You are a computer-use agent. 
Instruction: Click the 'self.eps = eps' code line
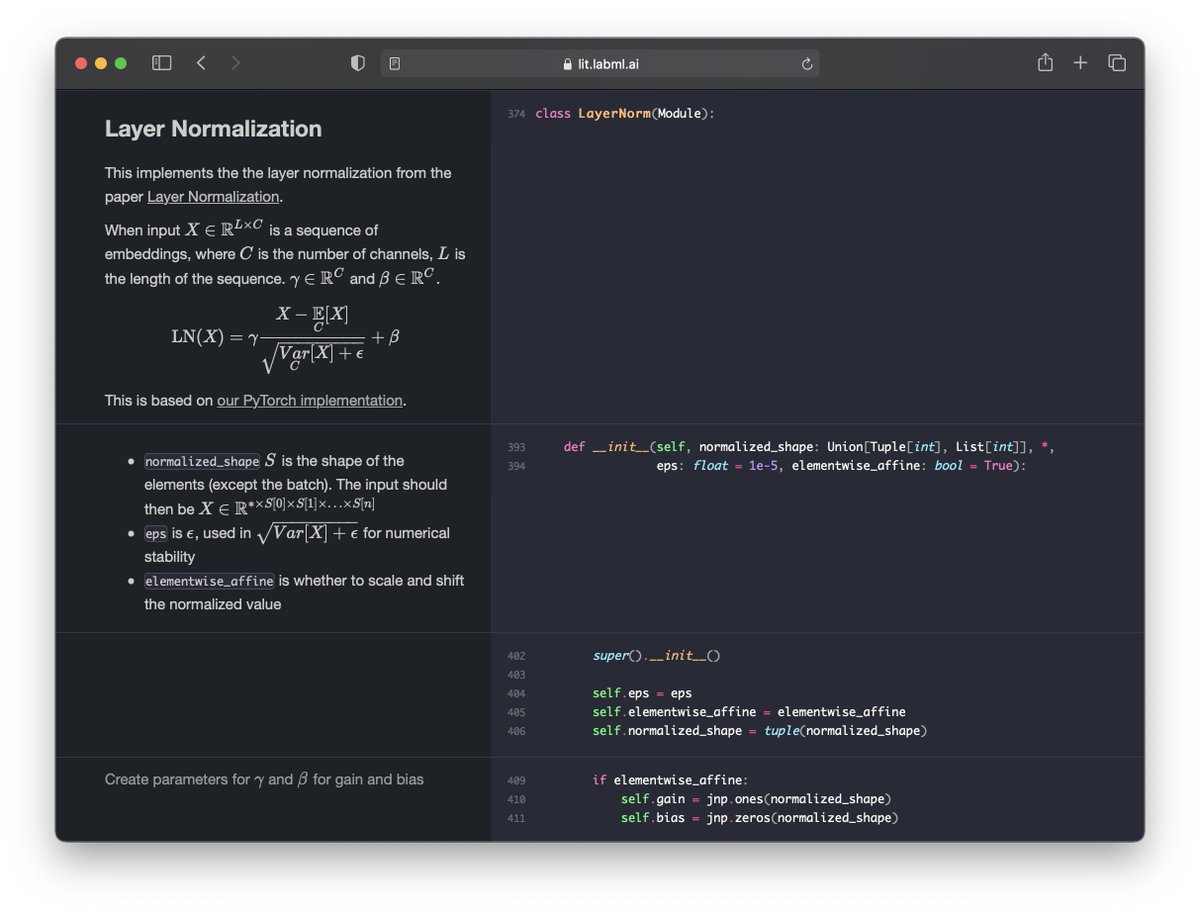pos(642,693)
